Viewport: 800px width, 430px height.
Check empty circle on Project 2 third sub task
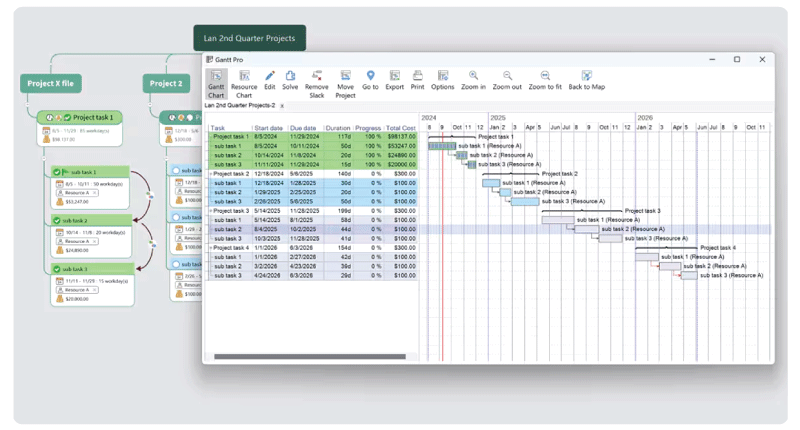click(x=176, y=264)
